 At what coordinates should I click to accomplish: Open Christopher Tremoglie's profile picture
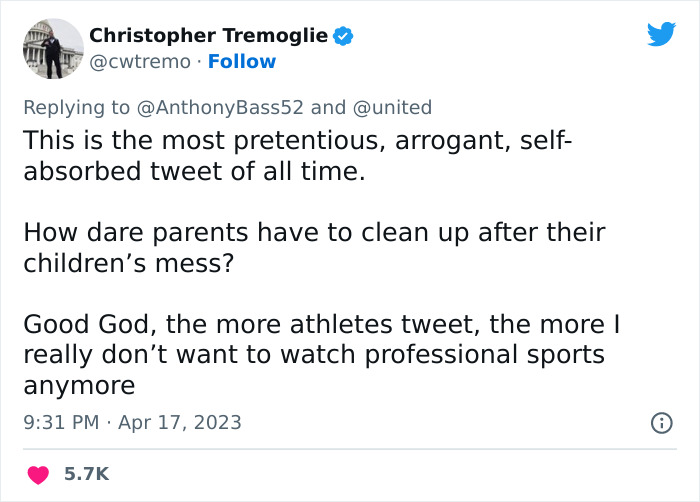[x=51, y=49]
